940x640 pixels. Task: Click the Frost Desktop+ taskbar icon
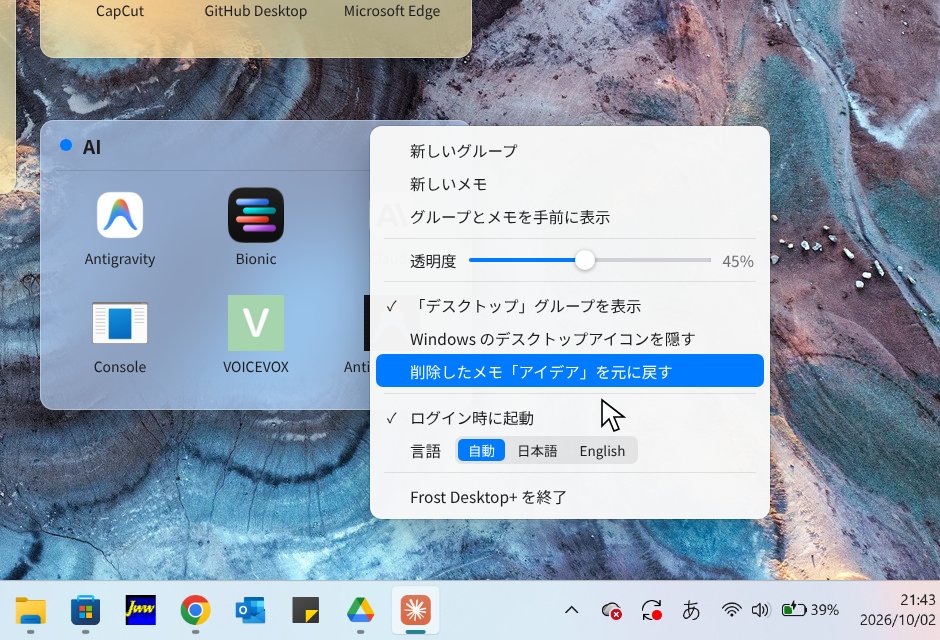[x=415, y=611]
